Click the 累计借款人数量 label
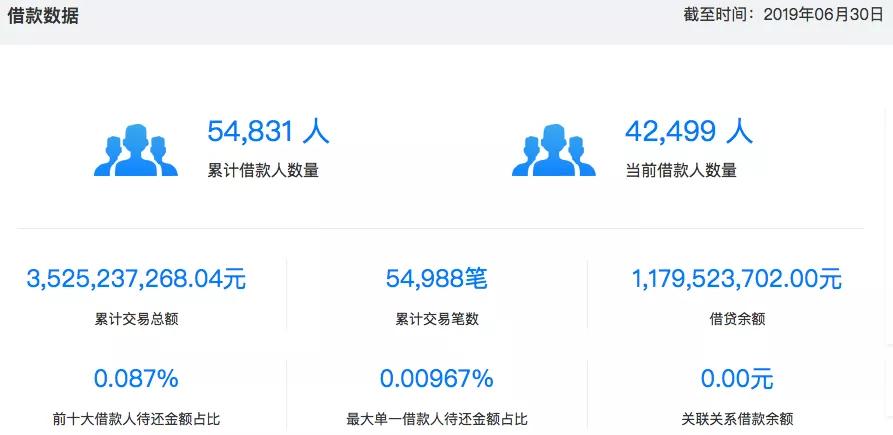893x435 pixels. tap(263, 170)
